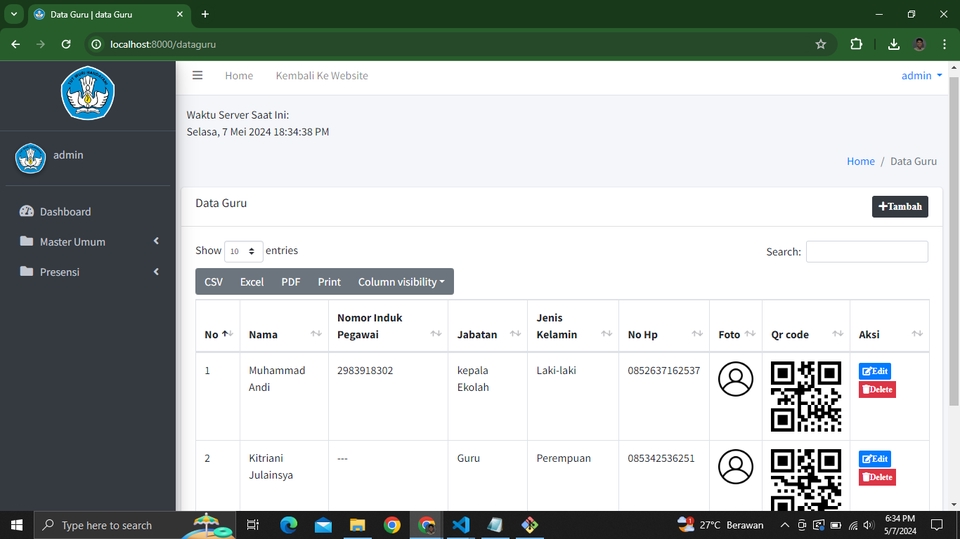The height and width of the screenshot is (539, 960).
Task: Open browser tab search dropdown
Action: click(x=13, y=13)
